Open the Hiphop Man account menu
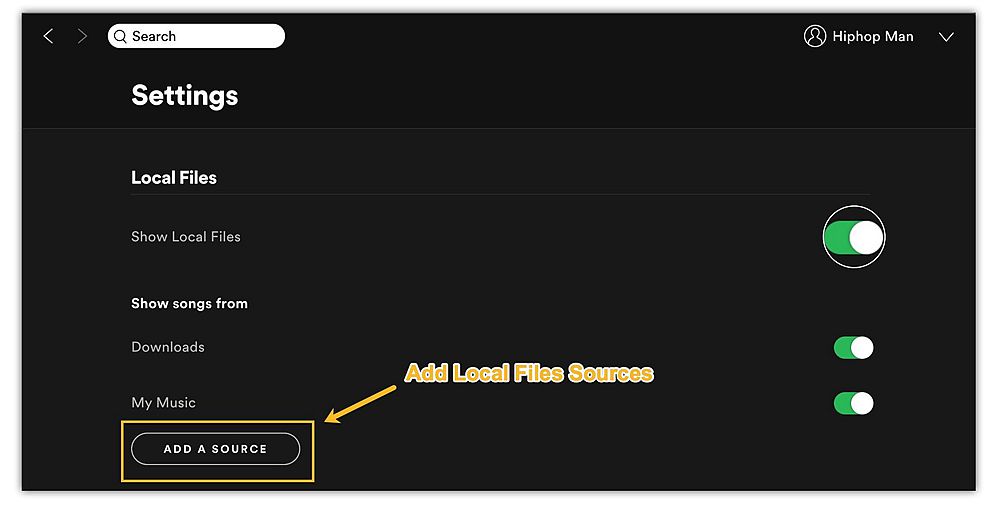Screen dimensions: 1000x505 click(x=873, y=37)
